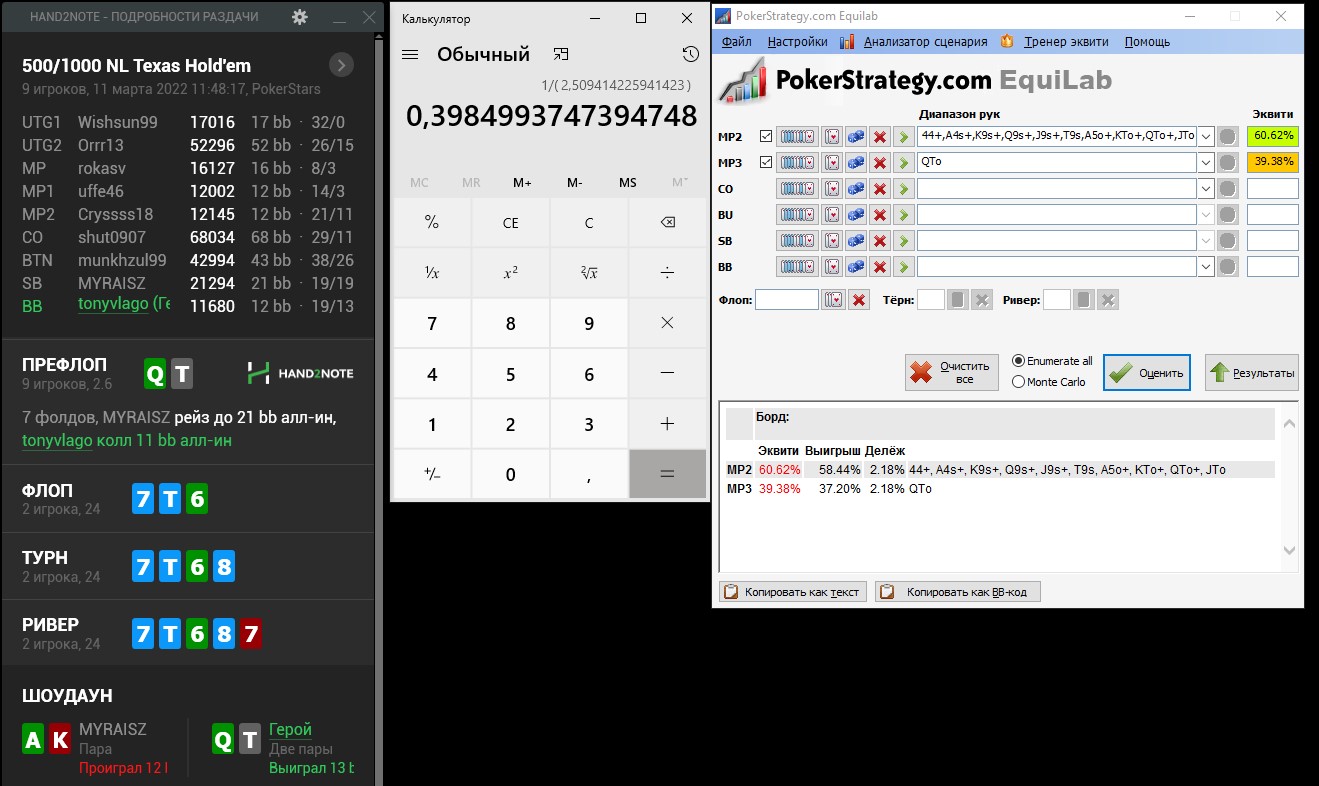
Task: Click BB green arrow icon
Action: [903, 266]
